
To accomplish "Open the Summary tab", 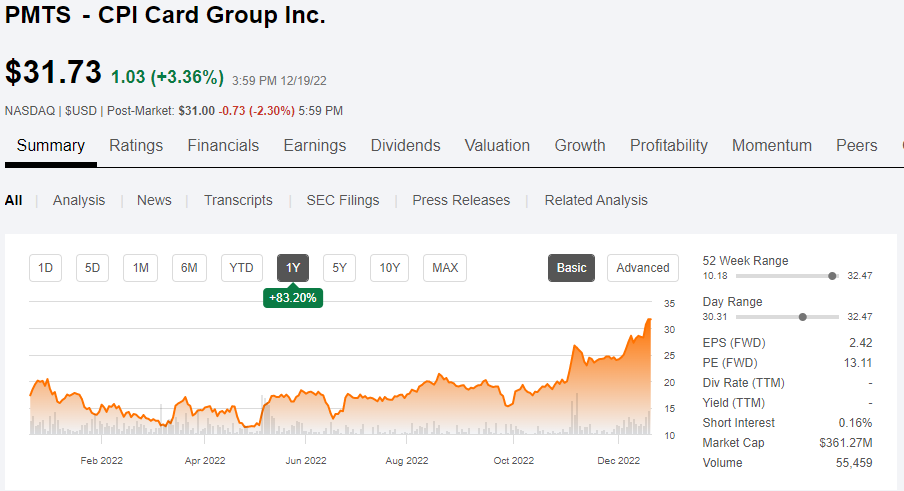I will click(x=51, y=146).
